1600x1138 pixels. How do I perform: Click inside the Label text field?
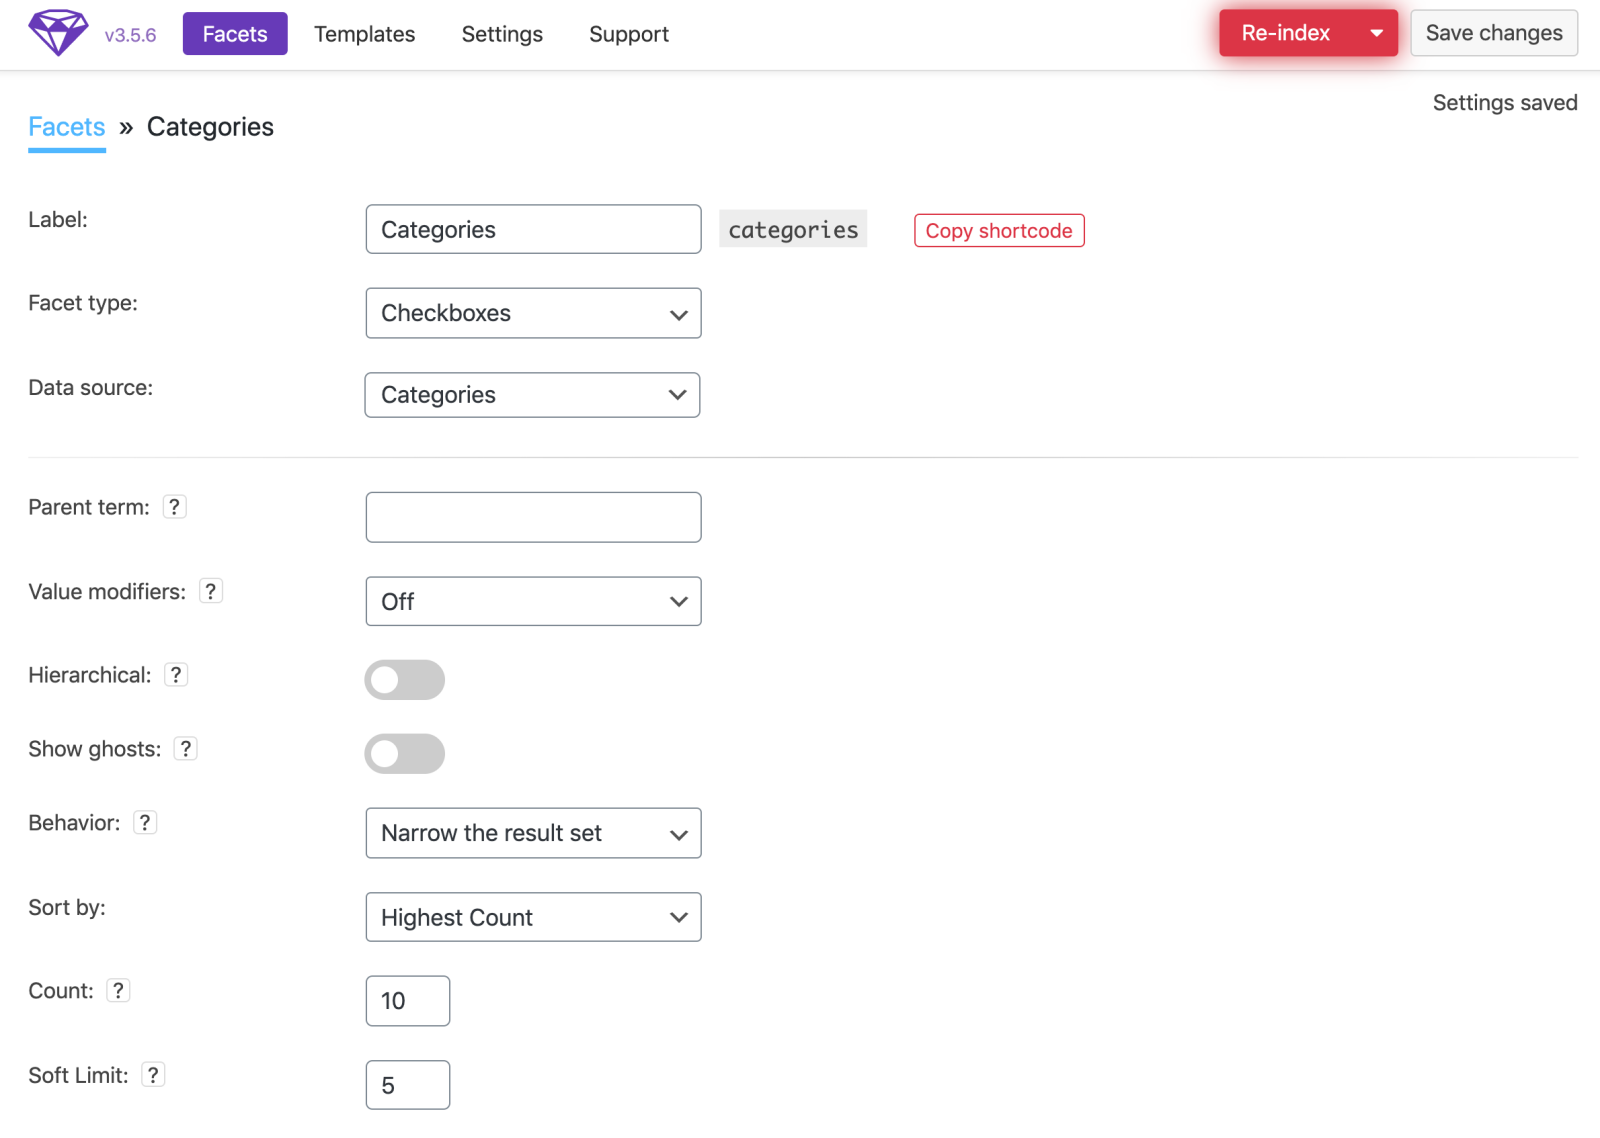click(533, 229)
